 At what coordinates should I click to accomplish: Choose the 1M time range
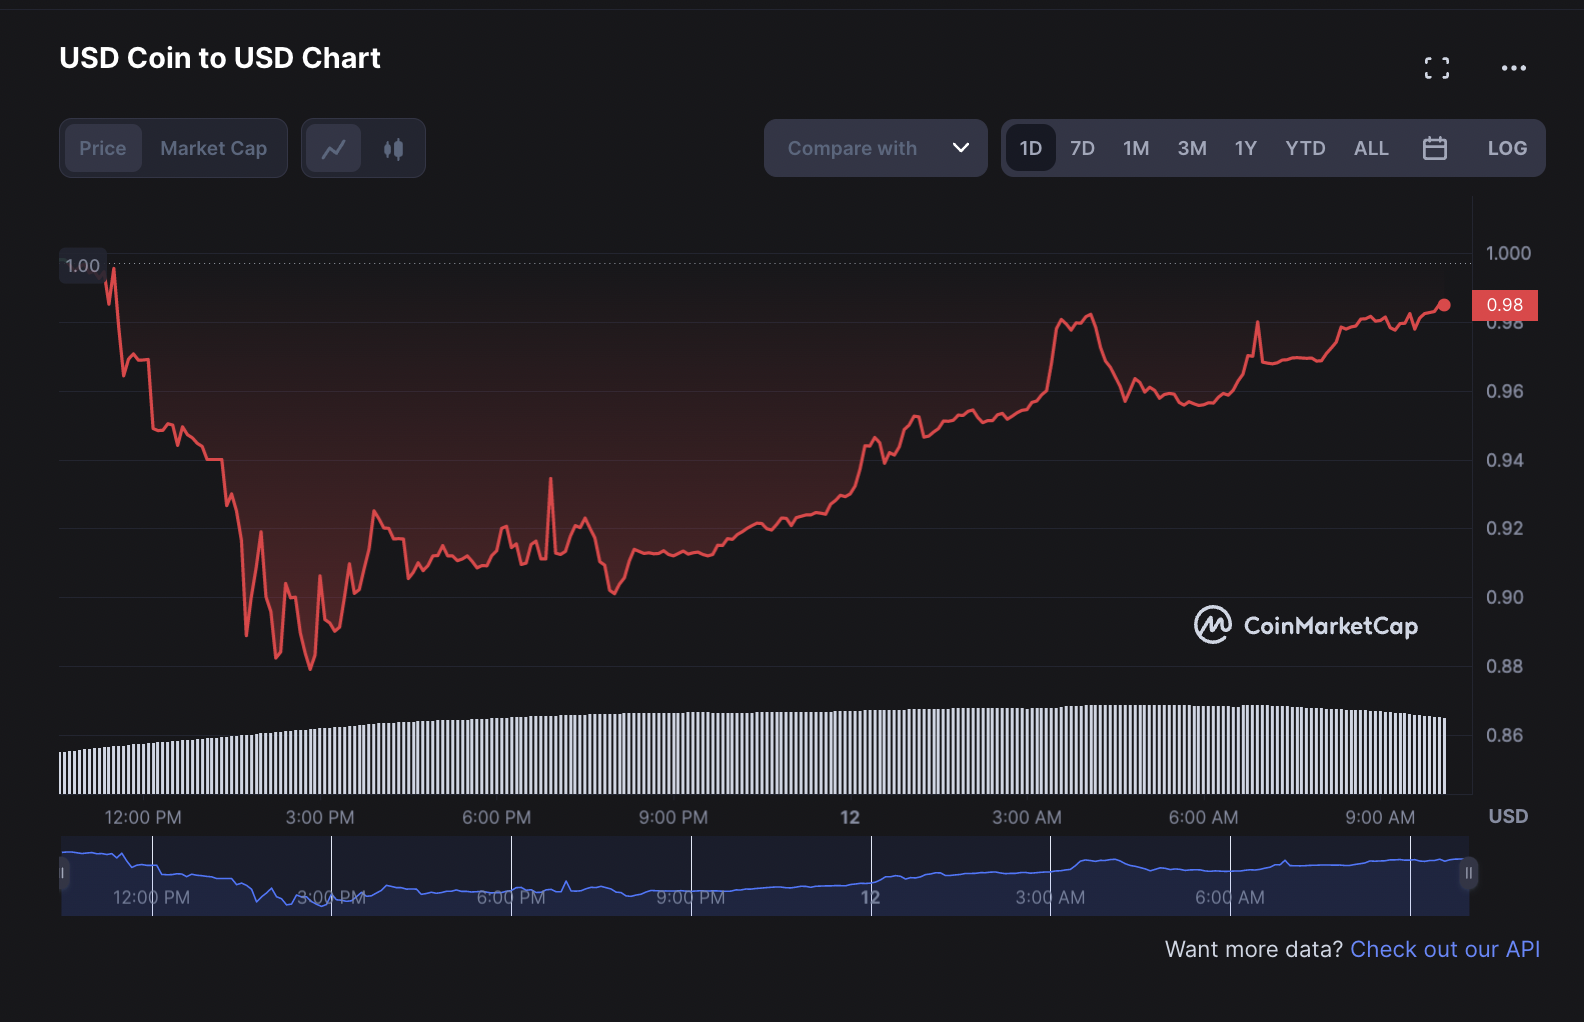[x=1136, y=148]
